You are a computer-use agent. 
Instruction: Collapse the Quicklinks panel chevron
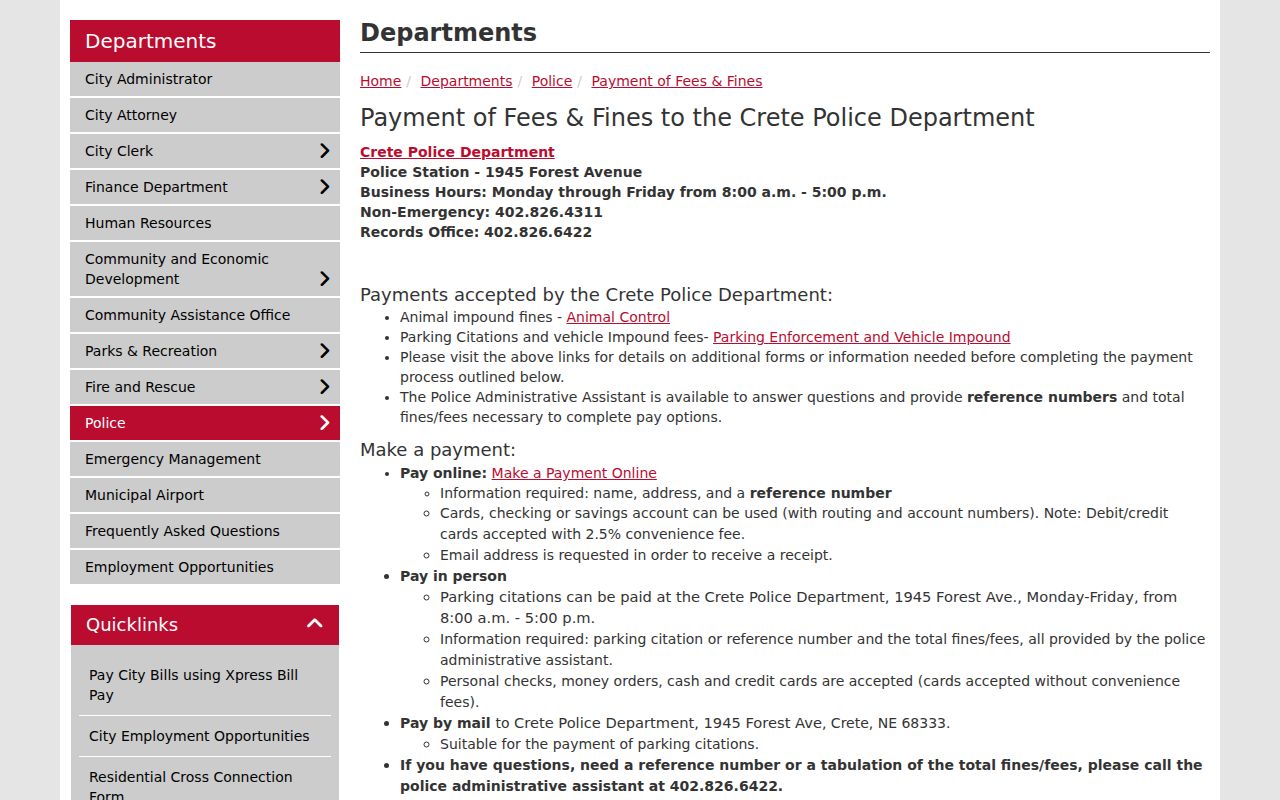coord(315,624)
